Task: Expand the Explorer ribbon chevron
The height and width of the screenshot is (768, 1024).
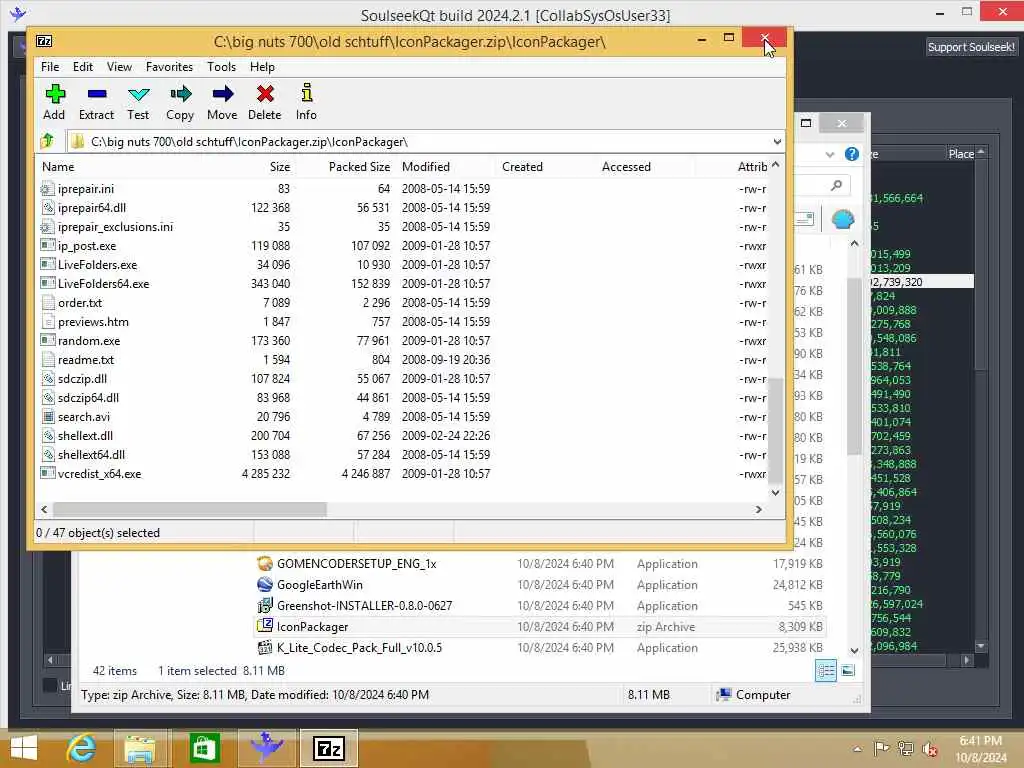Action: tap(829, 155)
